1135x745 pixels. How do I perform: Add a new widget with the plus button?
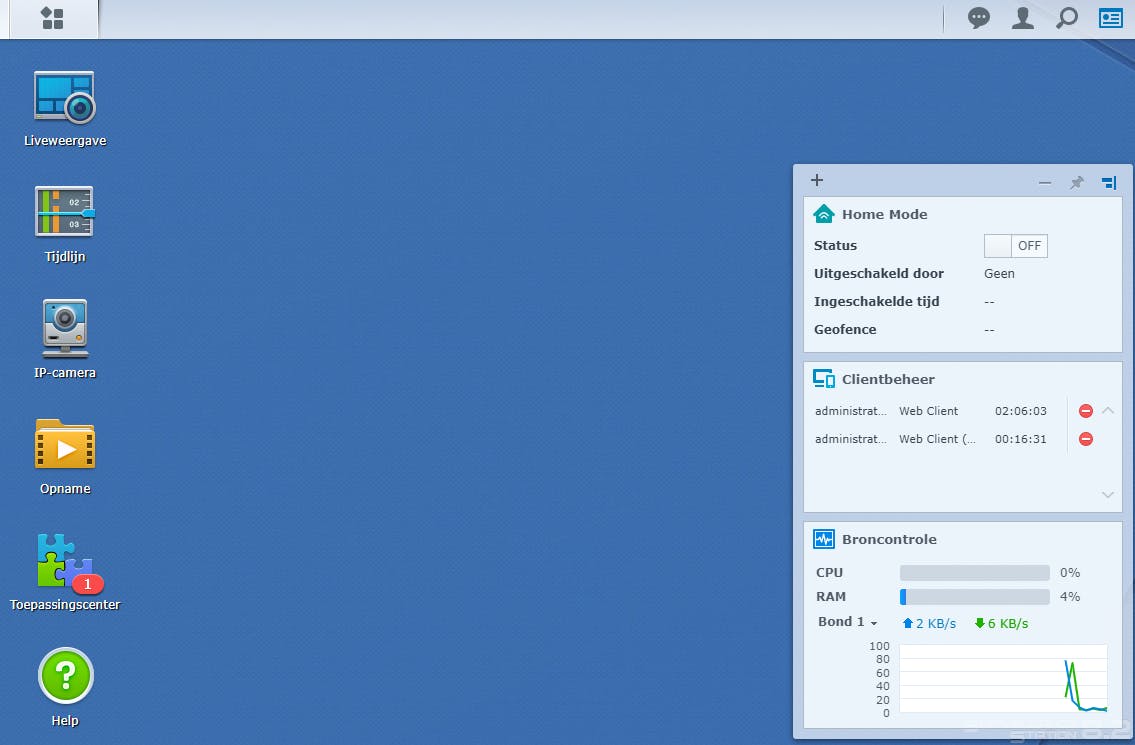pos(817,180)
